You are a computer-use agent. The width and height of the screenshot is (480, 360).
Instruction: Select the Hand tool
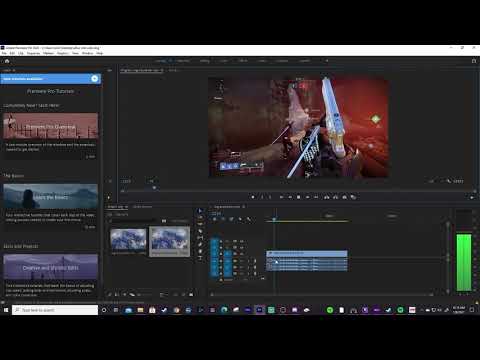click(x=200, y=251)
